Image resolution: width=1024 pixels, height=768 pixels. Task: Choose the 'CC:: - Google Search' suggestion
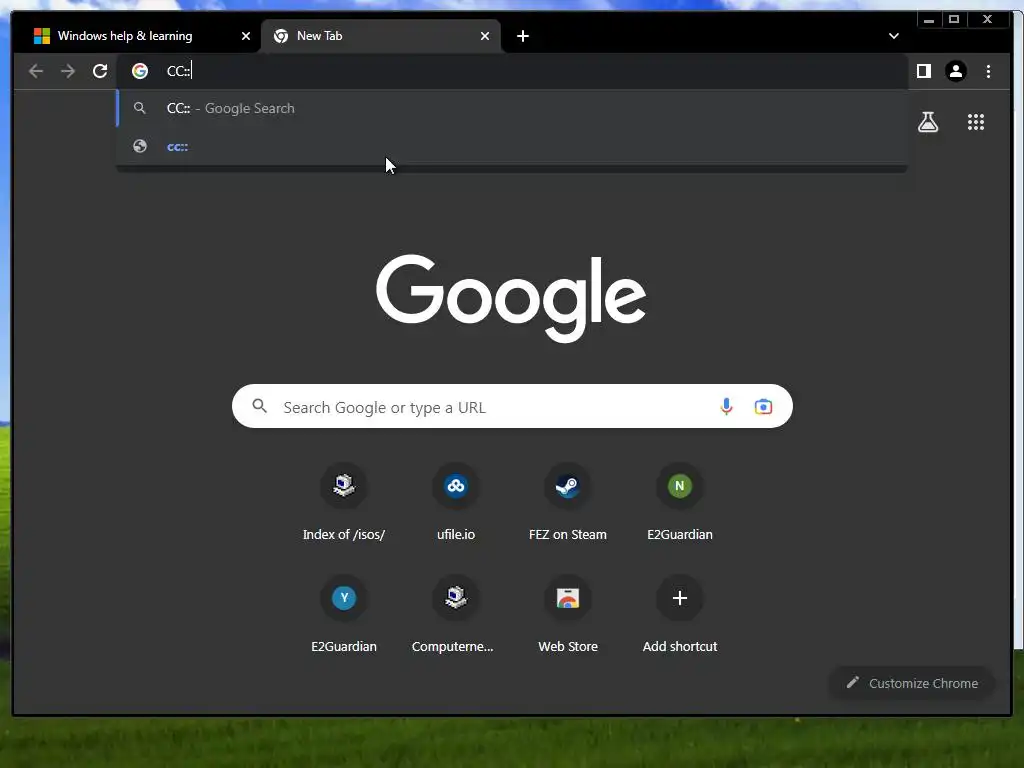511,108
